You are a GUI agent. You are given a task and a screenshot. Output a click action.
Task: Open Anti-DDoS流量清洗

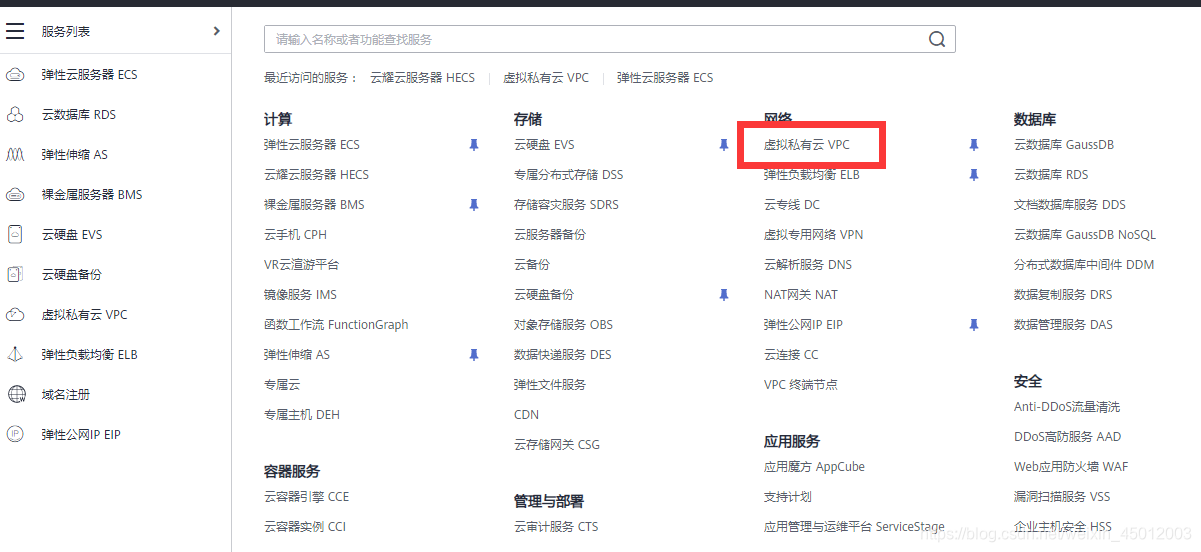pyautogui.click(x=1067, y=407)
